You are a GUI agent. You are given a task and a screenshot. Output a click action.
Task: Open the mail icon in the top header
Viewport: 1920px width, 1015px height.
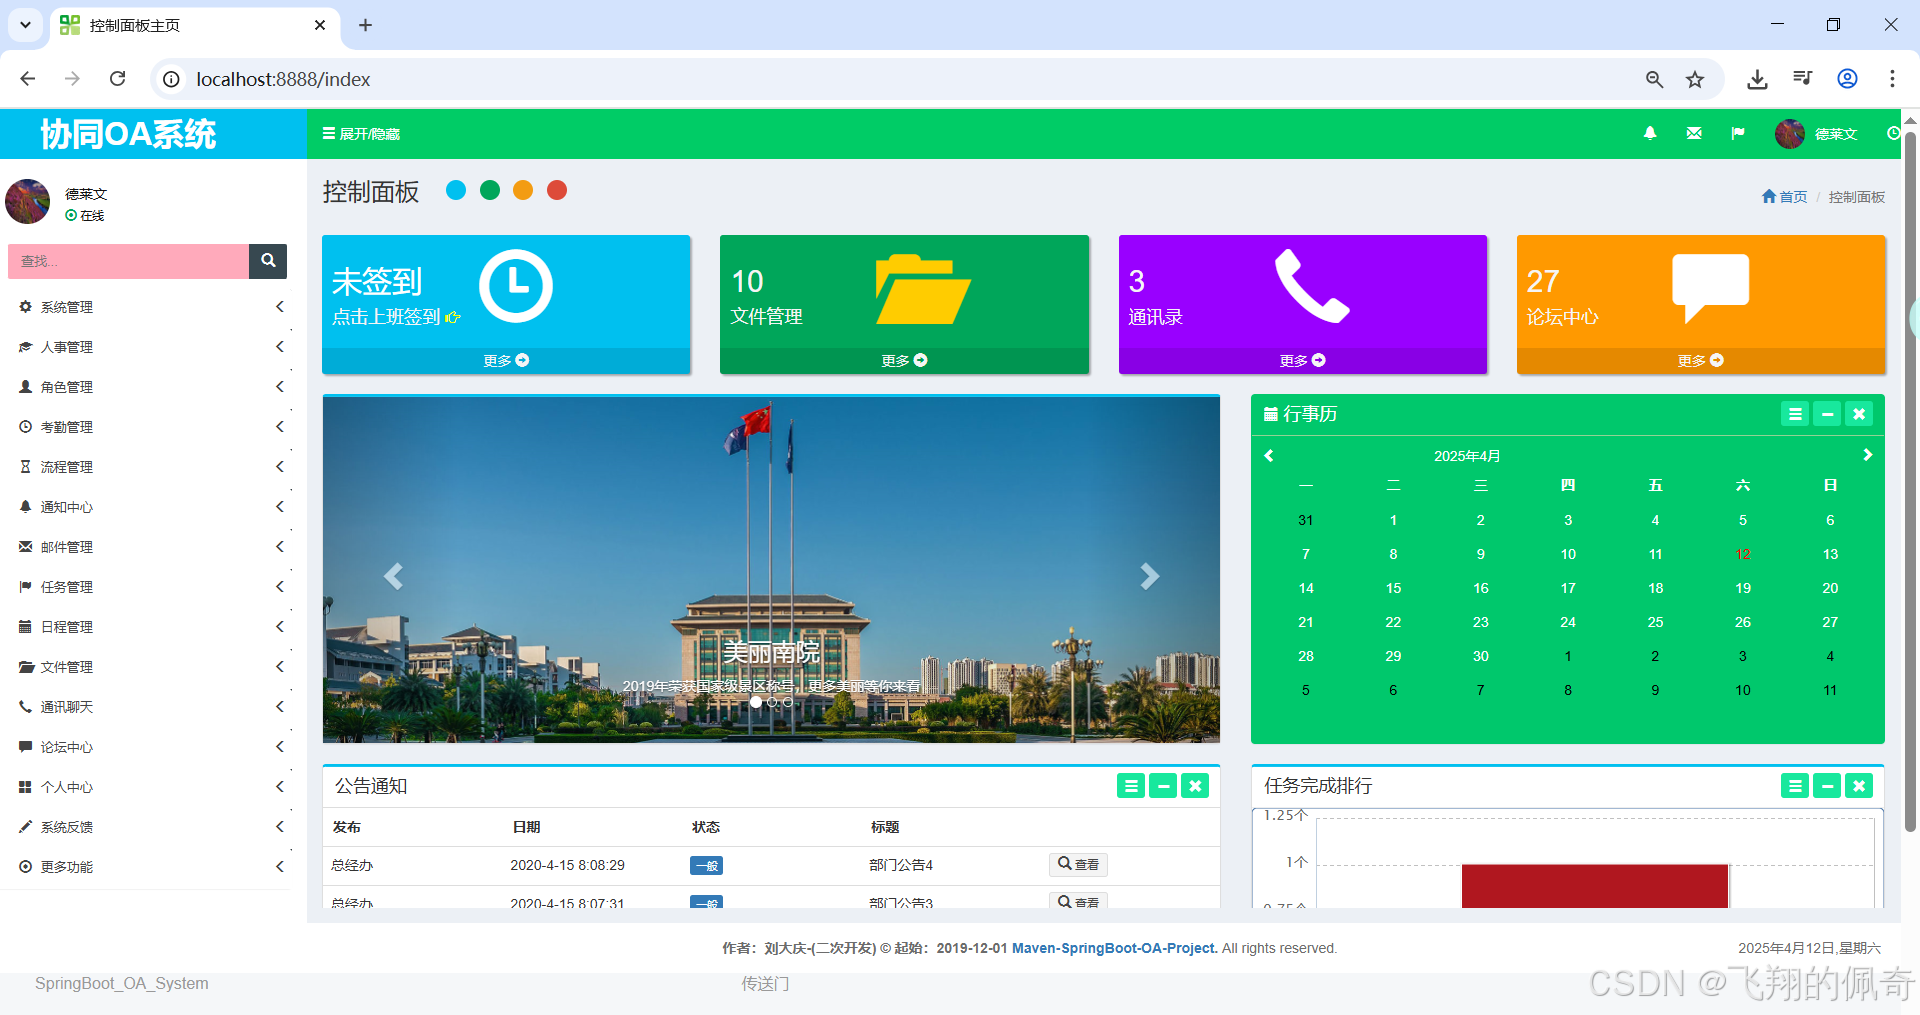click(1693, 133)
